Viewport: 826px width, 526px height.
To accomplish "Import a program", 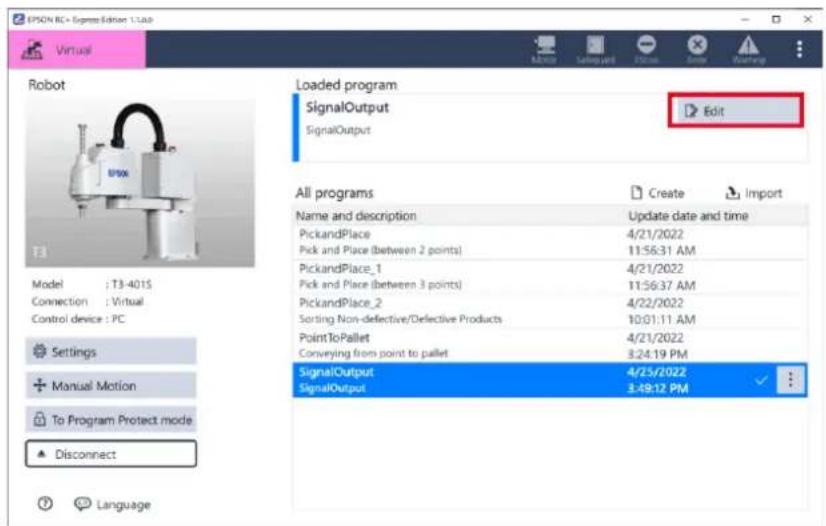I will pos(754,193).
